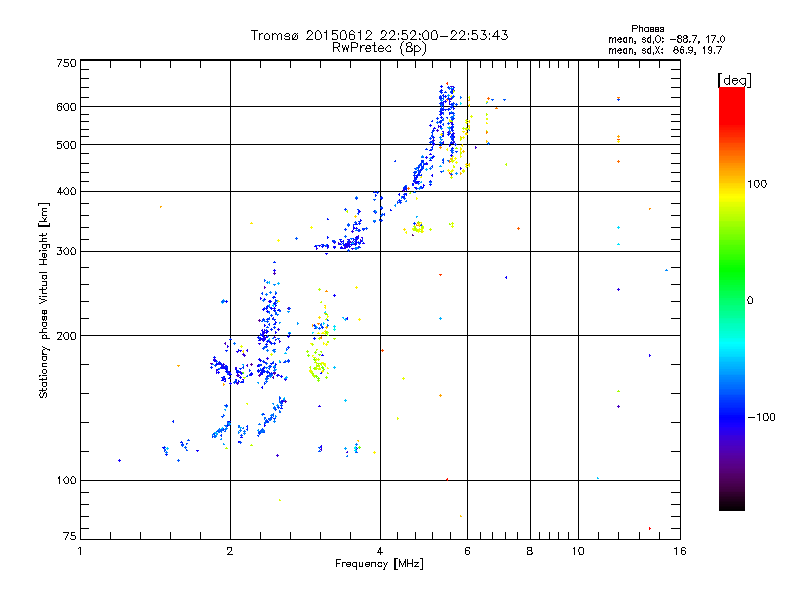Click the yellow-green cluster below 200 km near 3 MHz
This screenshot has width=800, height=600.
(317, 366)
